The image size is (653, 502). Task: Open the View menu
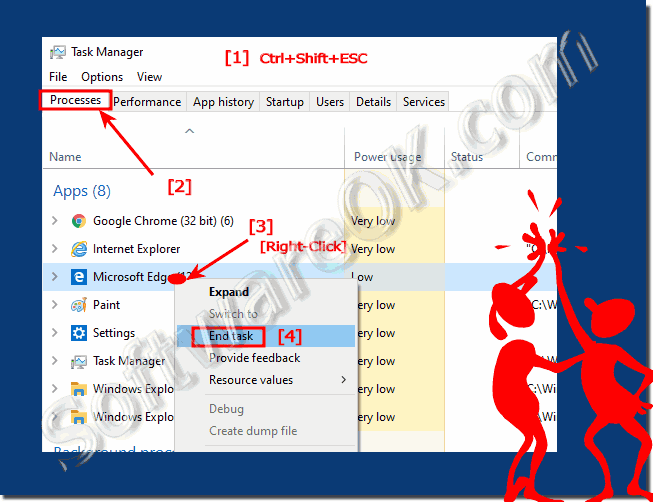click(x=150, y=77)
